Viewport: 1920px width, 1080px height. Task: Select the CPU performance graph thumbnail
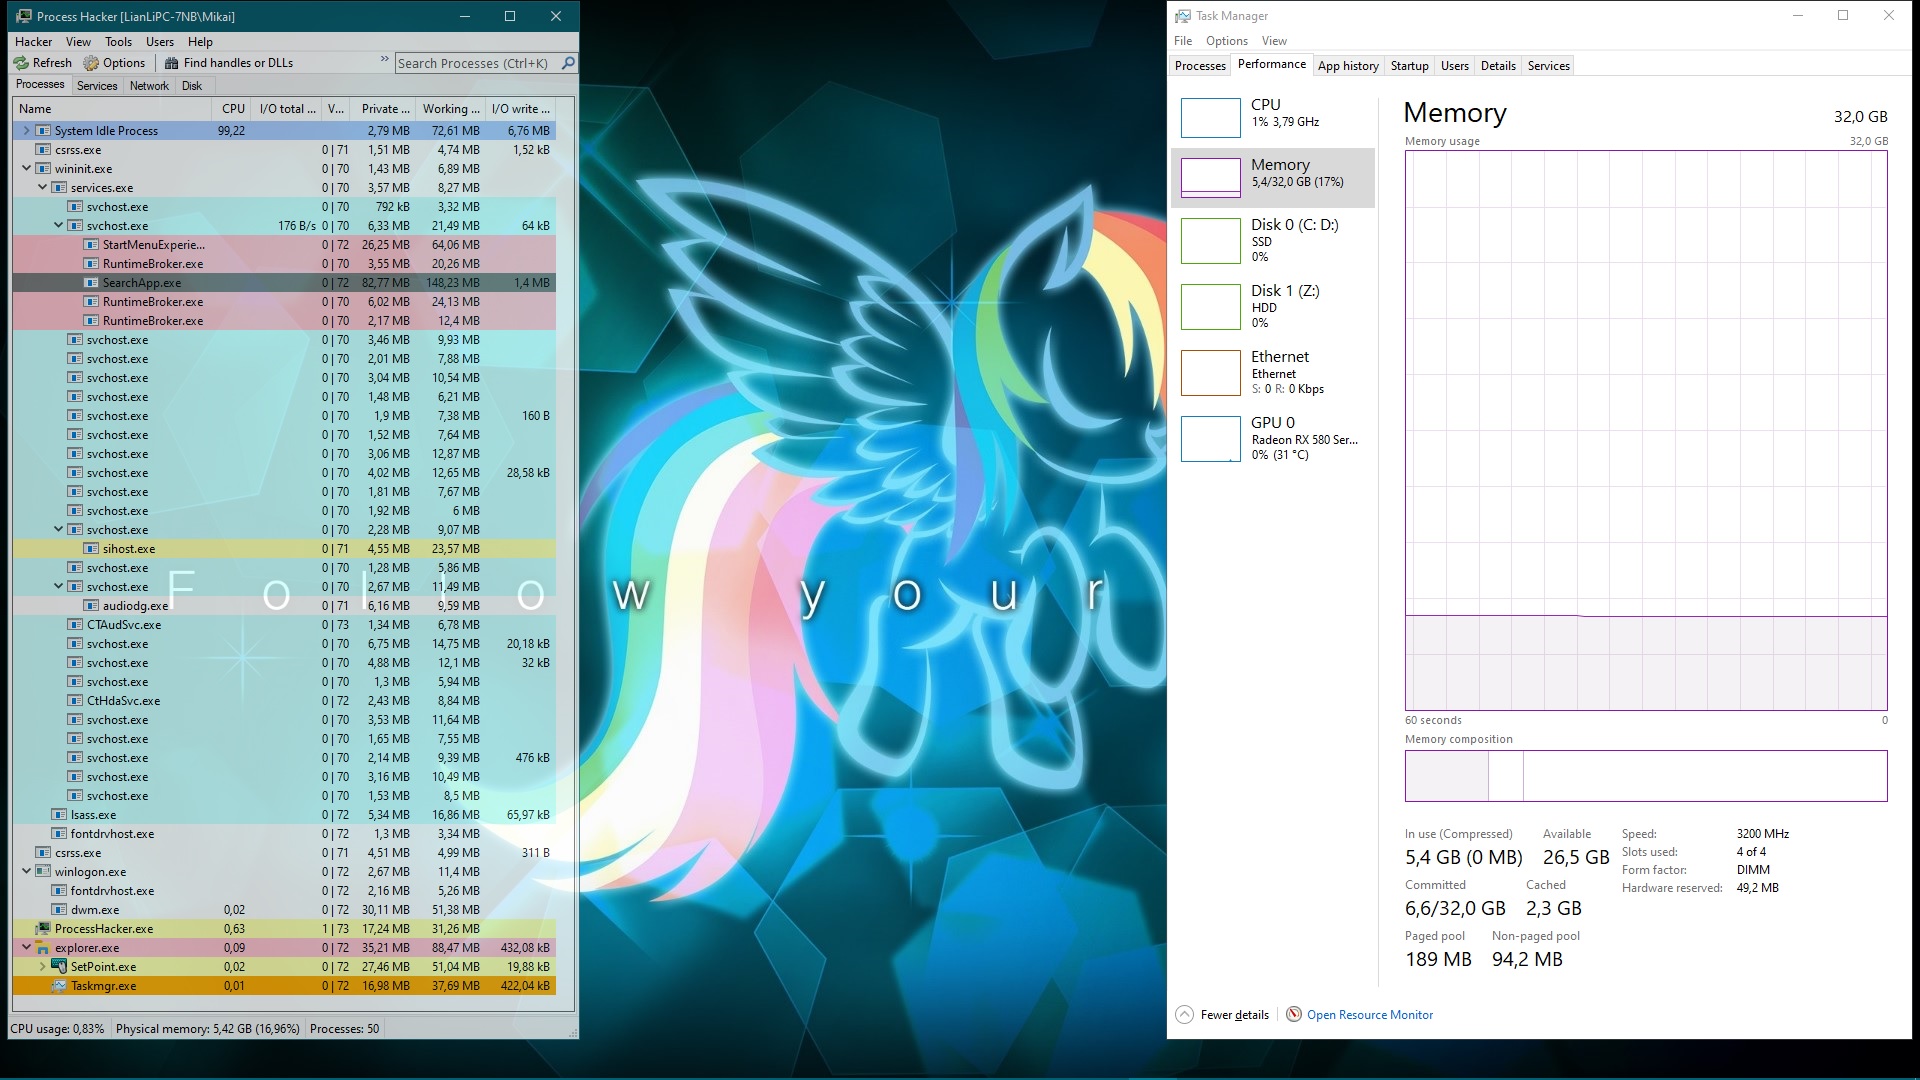pos(1210,118)
